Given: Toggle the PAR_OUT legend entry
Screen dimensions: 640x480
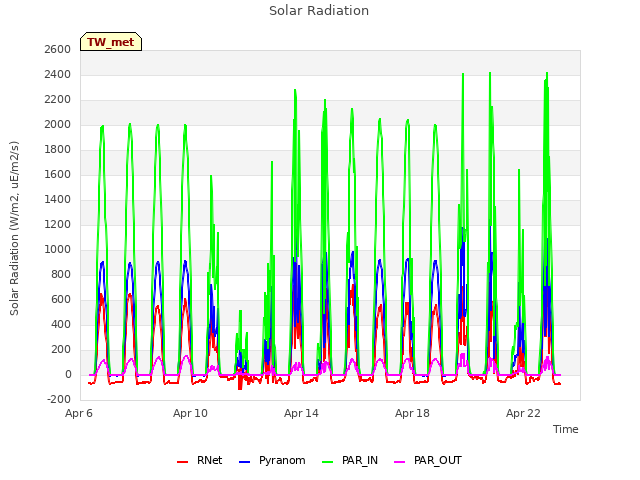Looking at the screenshot, I should pyautogui.click(x=428, y=460).
